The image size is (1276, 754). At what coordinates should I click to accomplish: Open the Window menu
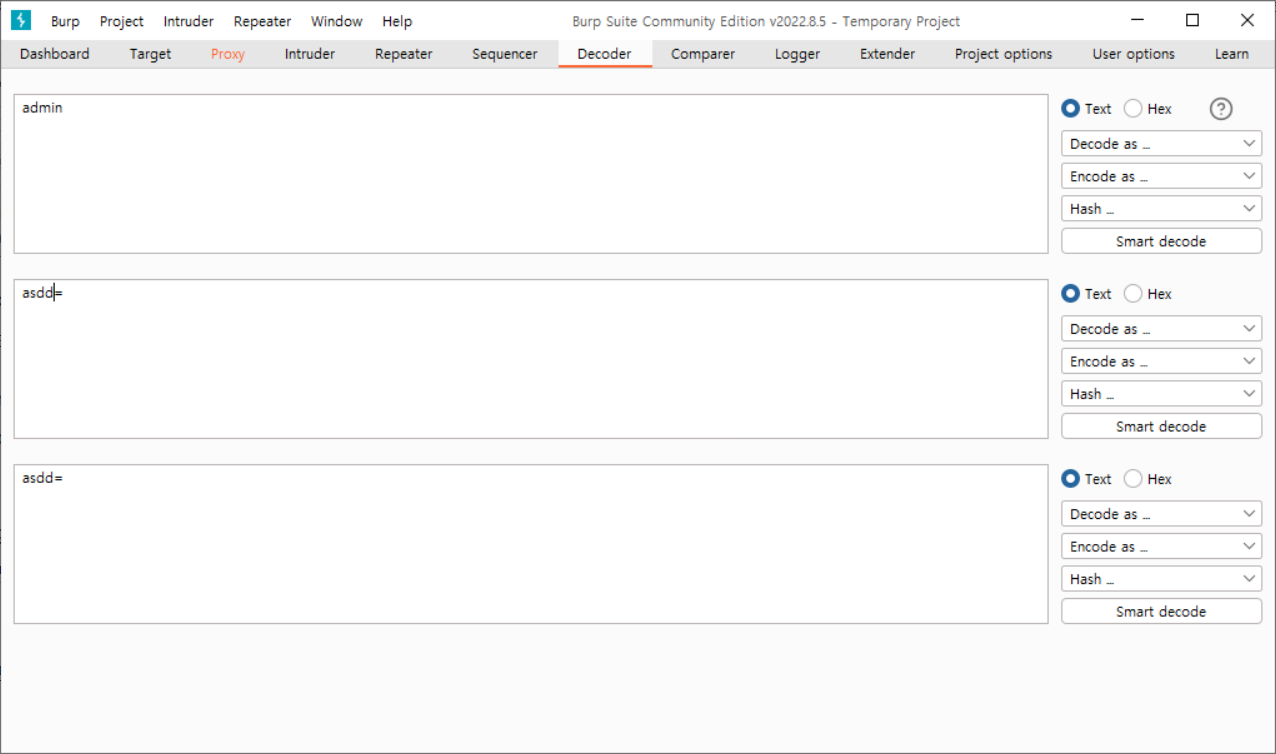click(x=336, y=21)
